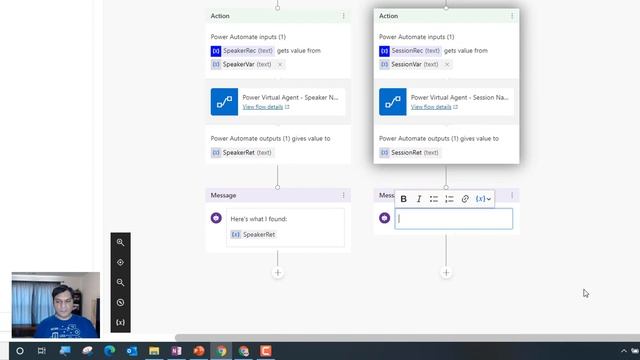
Task: Insert a numbered list in message
Action: pos(449,199)
